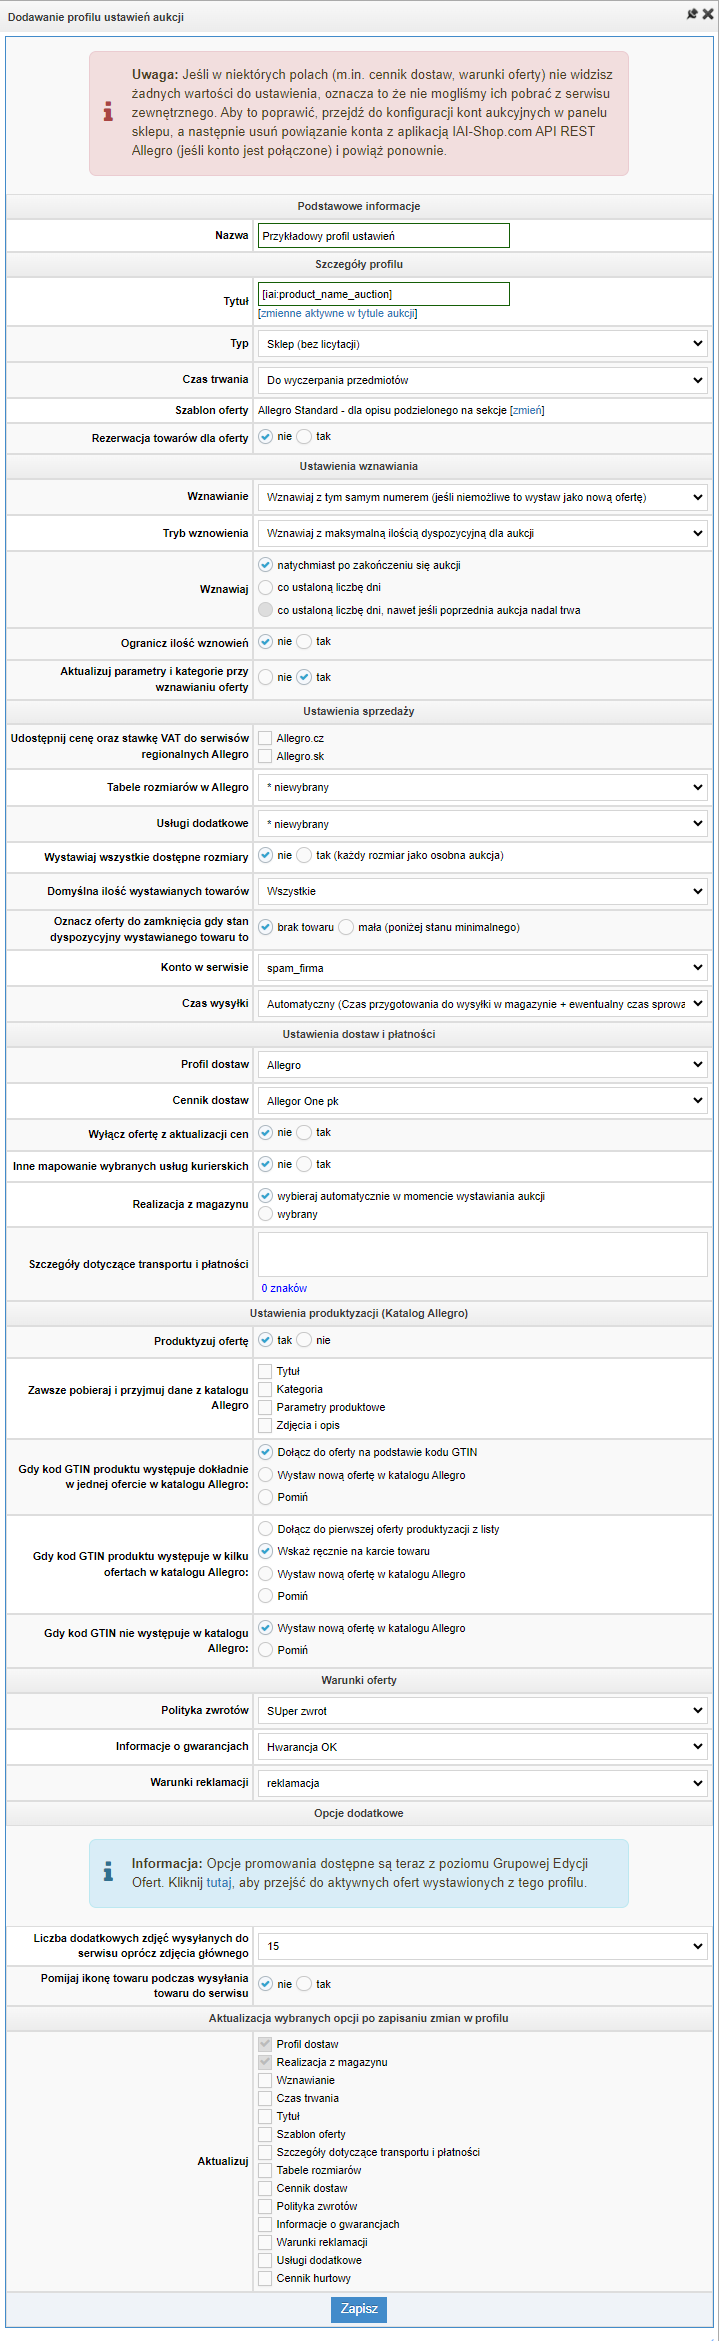Pin the profile settings dialog window

point(692,15)
